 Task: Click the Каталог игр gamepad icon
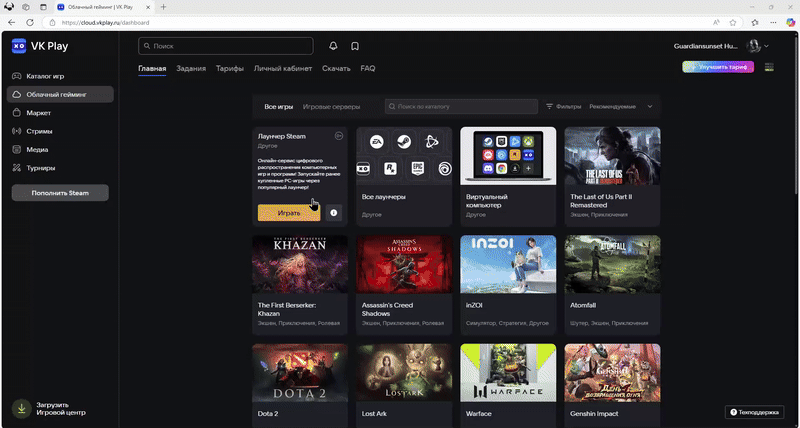pos(17,76)
